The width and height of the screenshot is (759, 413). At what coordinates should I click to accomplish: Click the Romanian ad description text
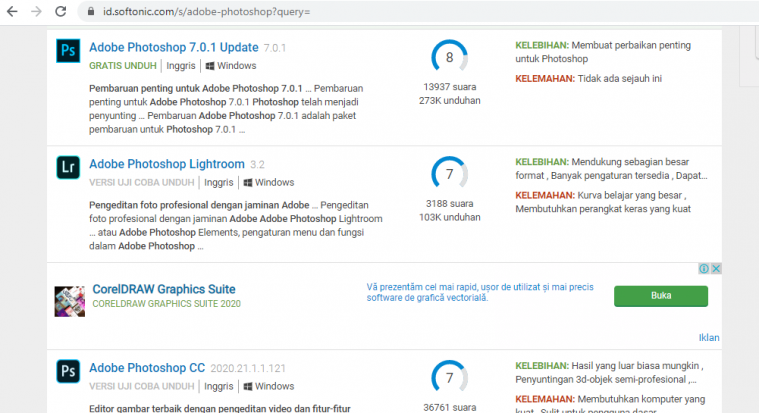coord(480,292)
